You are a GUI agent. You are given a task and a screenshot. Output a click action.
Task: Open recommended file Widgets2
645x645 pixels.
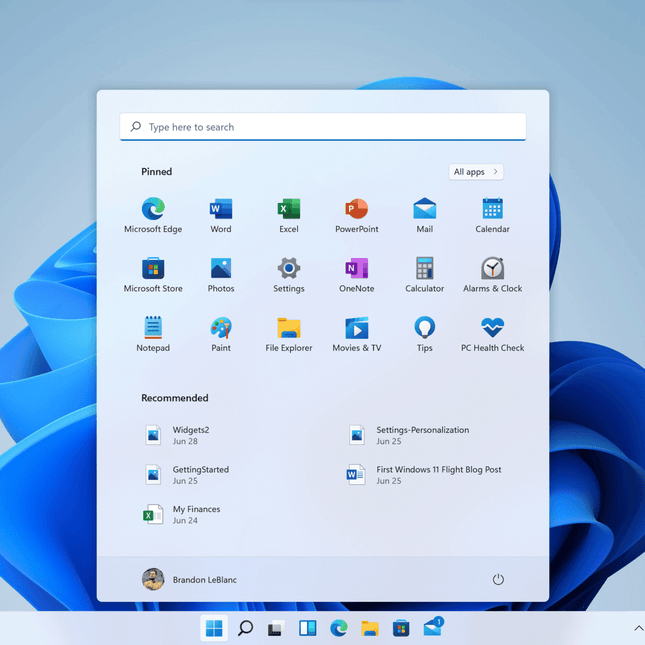[x=177, y=435]
